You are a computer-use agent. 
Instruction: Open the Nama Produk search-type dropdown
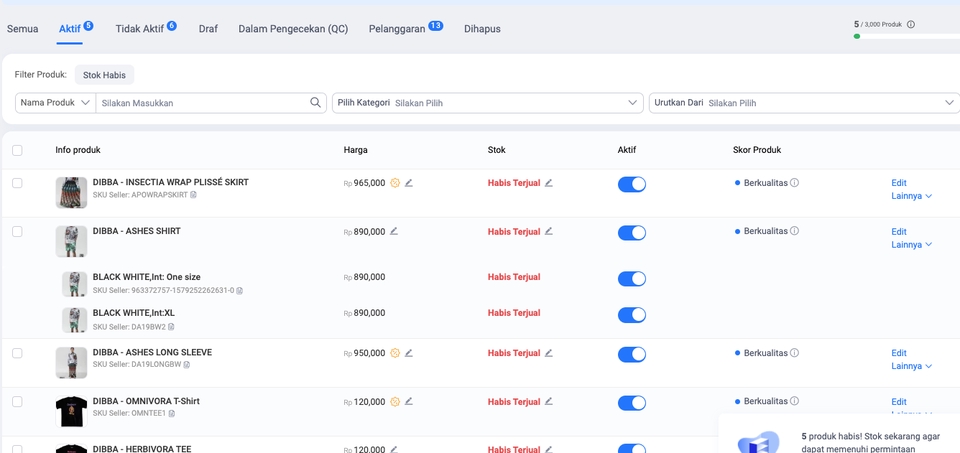(x=55, y=103)
